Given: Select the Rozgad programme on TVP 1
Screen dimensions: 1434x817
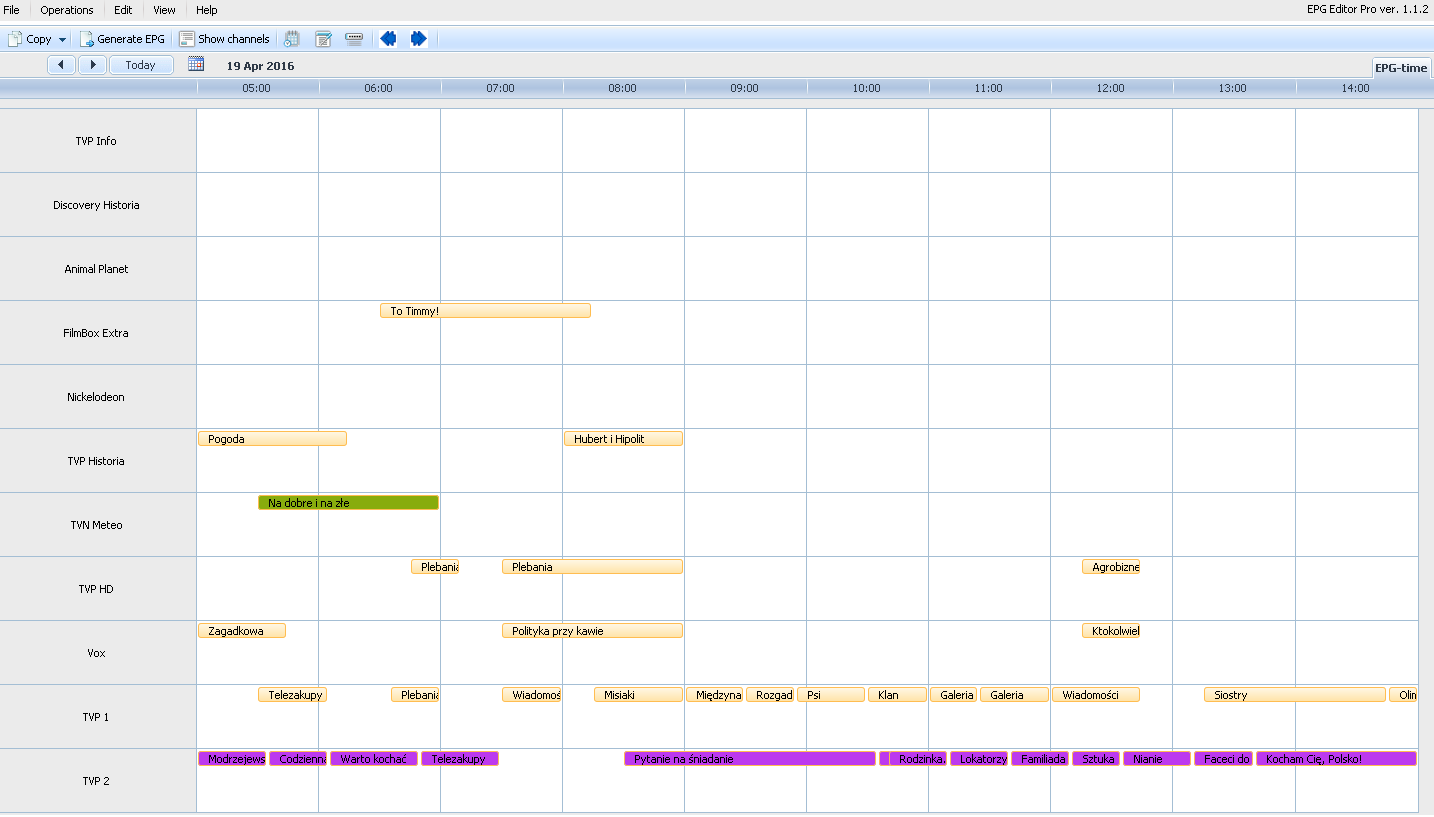Looking at the screenshot, I should [770, 695].
